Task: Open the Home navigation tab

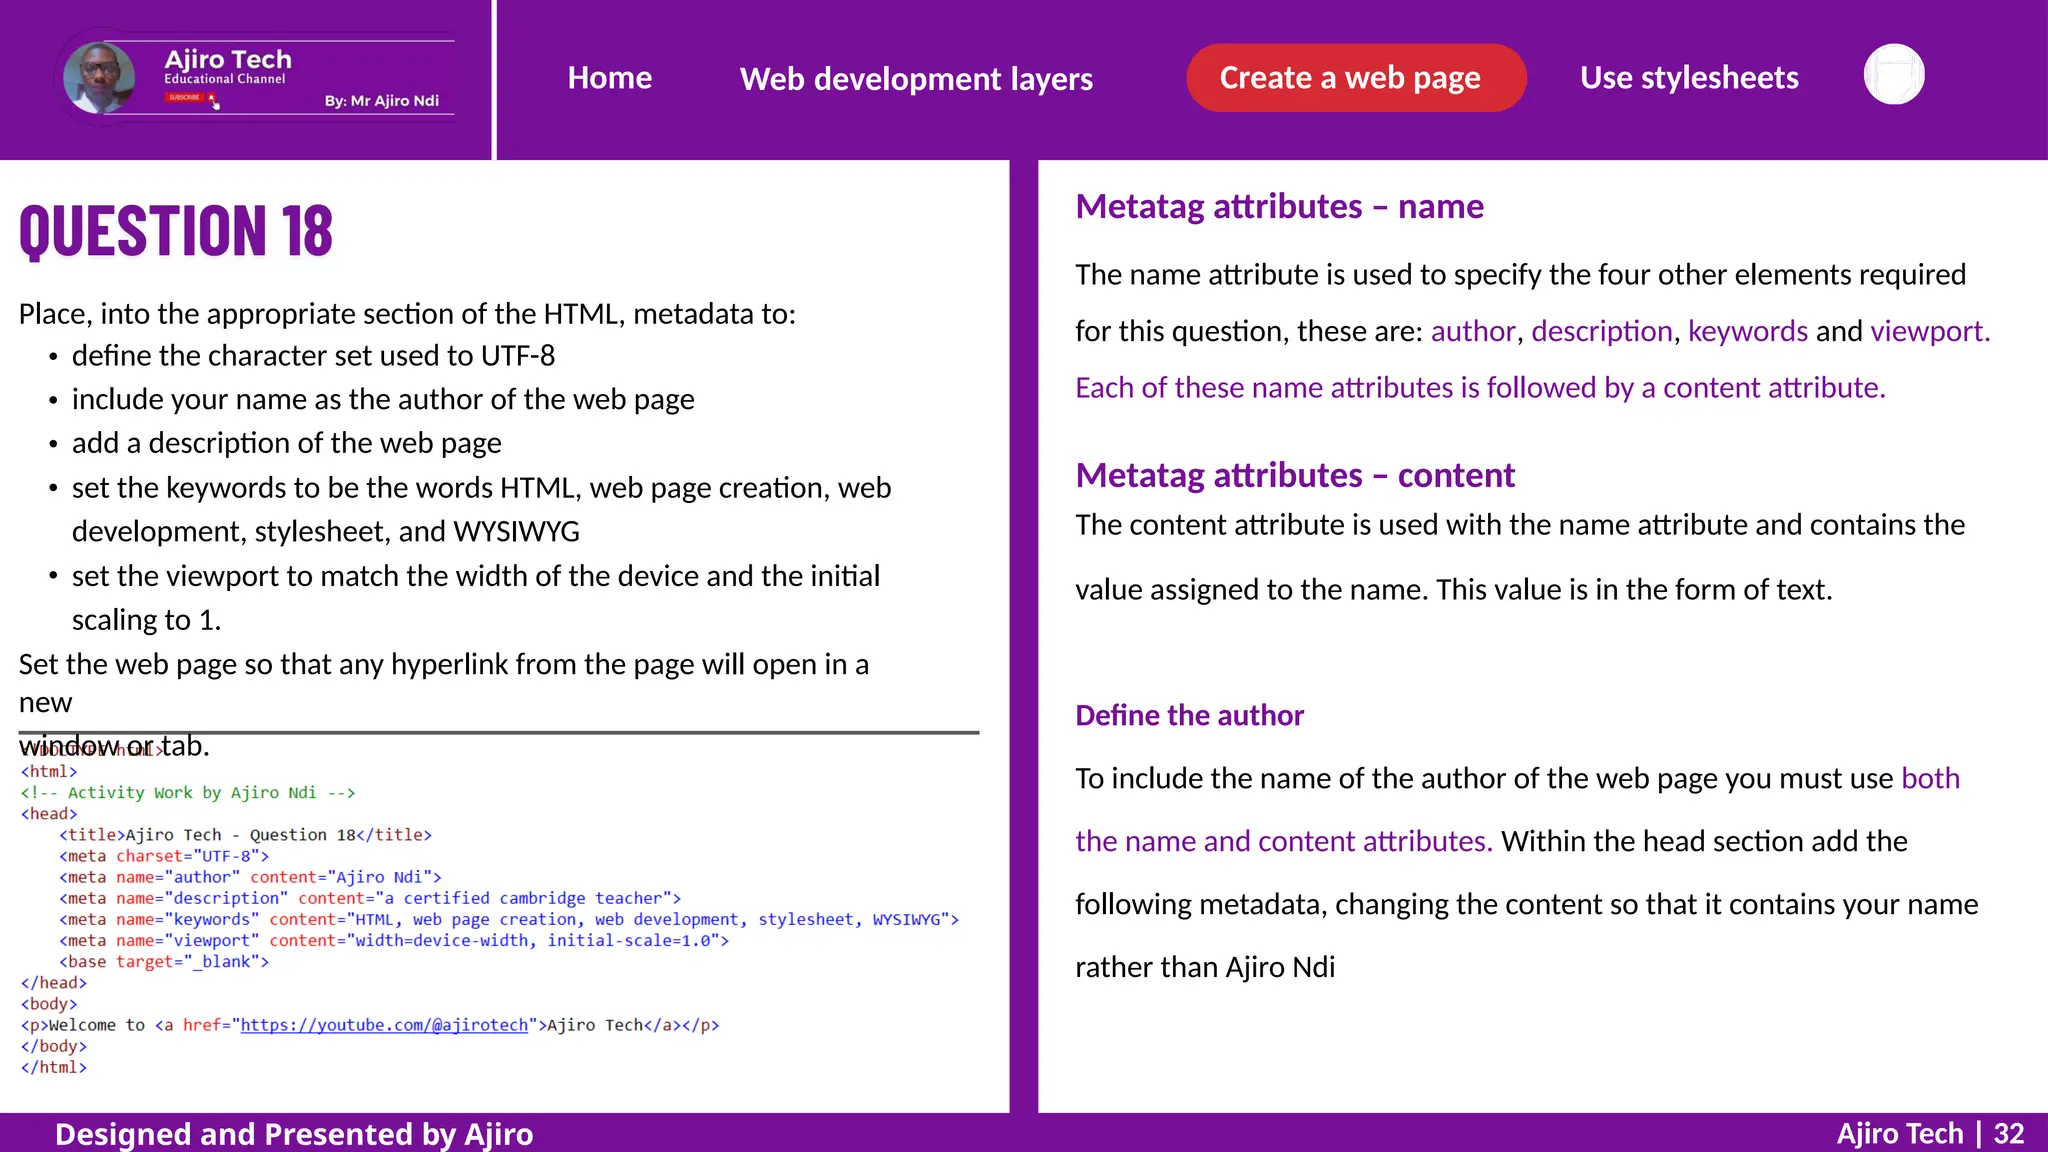Action: [x=609, y=78]
